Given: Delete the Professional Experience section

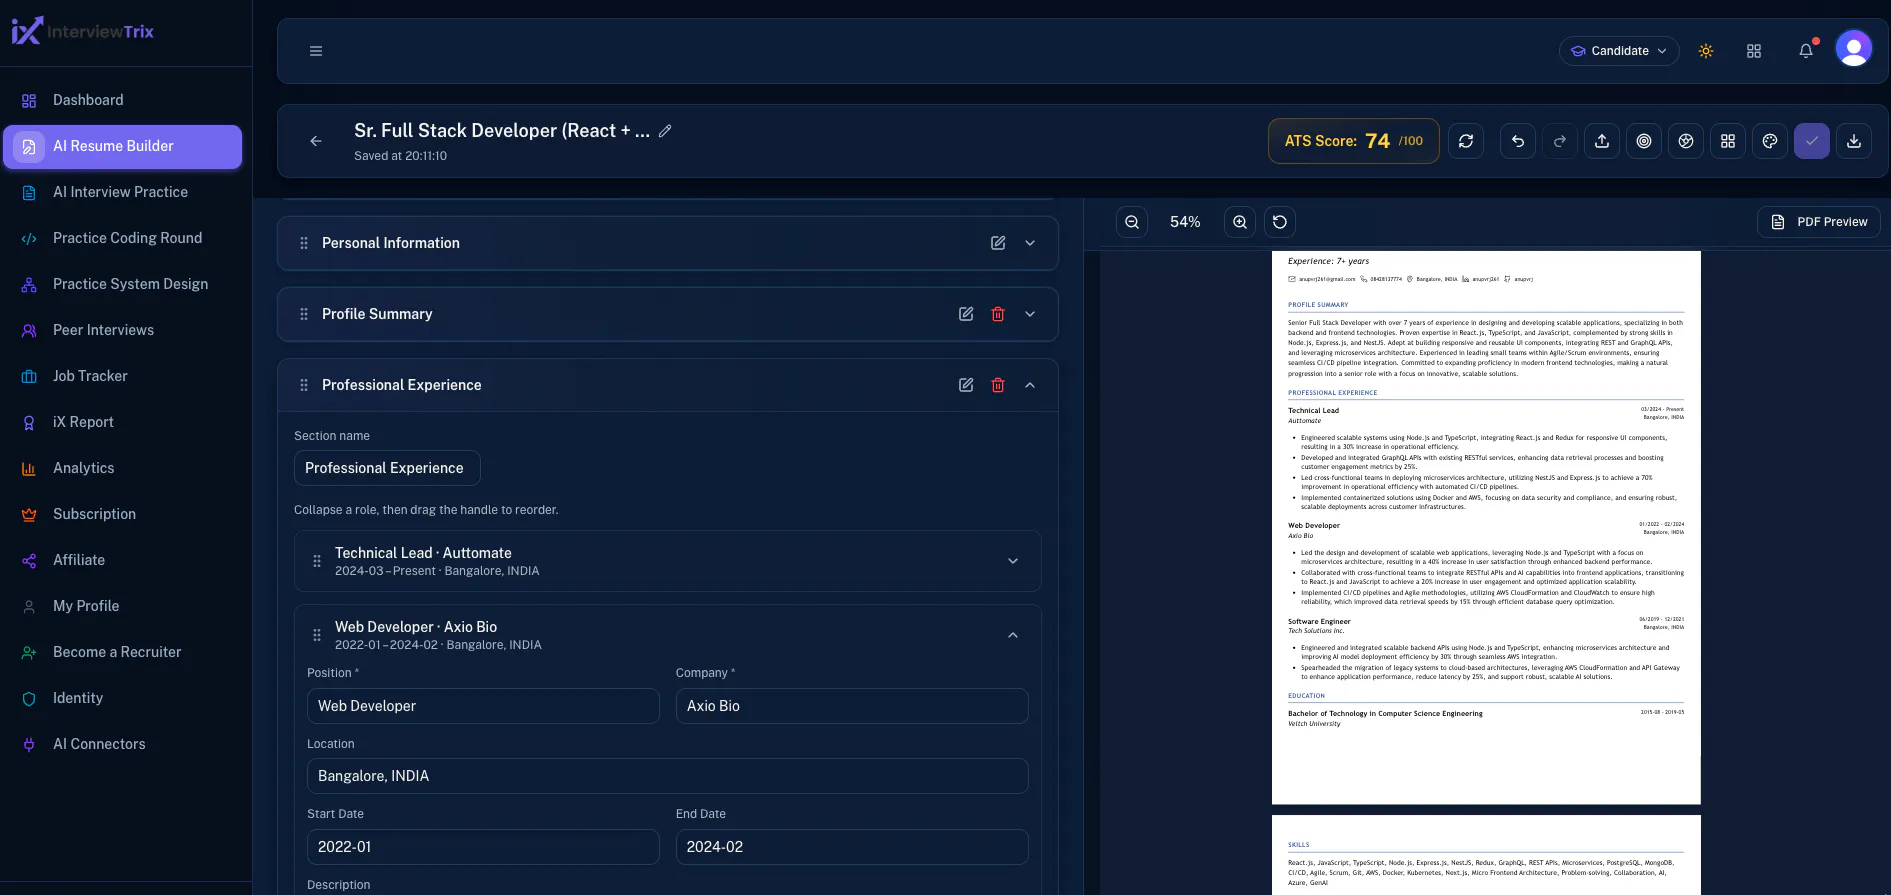Looking at the screenshot, I should (998, 385).
